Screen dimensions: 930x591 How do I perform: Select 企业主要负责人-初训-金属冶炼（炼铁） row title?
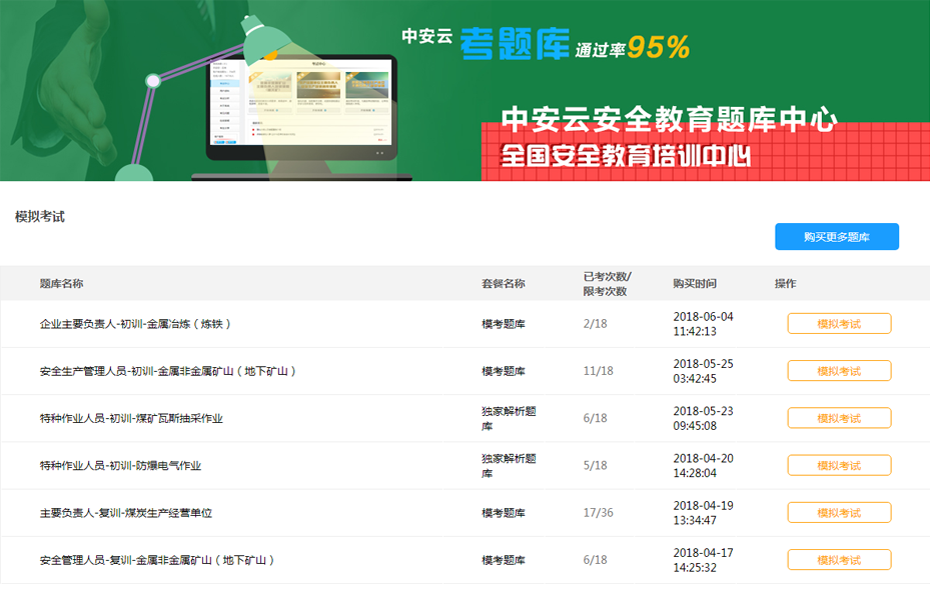tap(135, 324)
